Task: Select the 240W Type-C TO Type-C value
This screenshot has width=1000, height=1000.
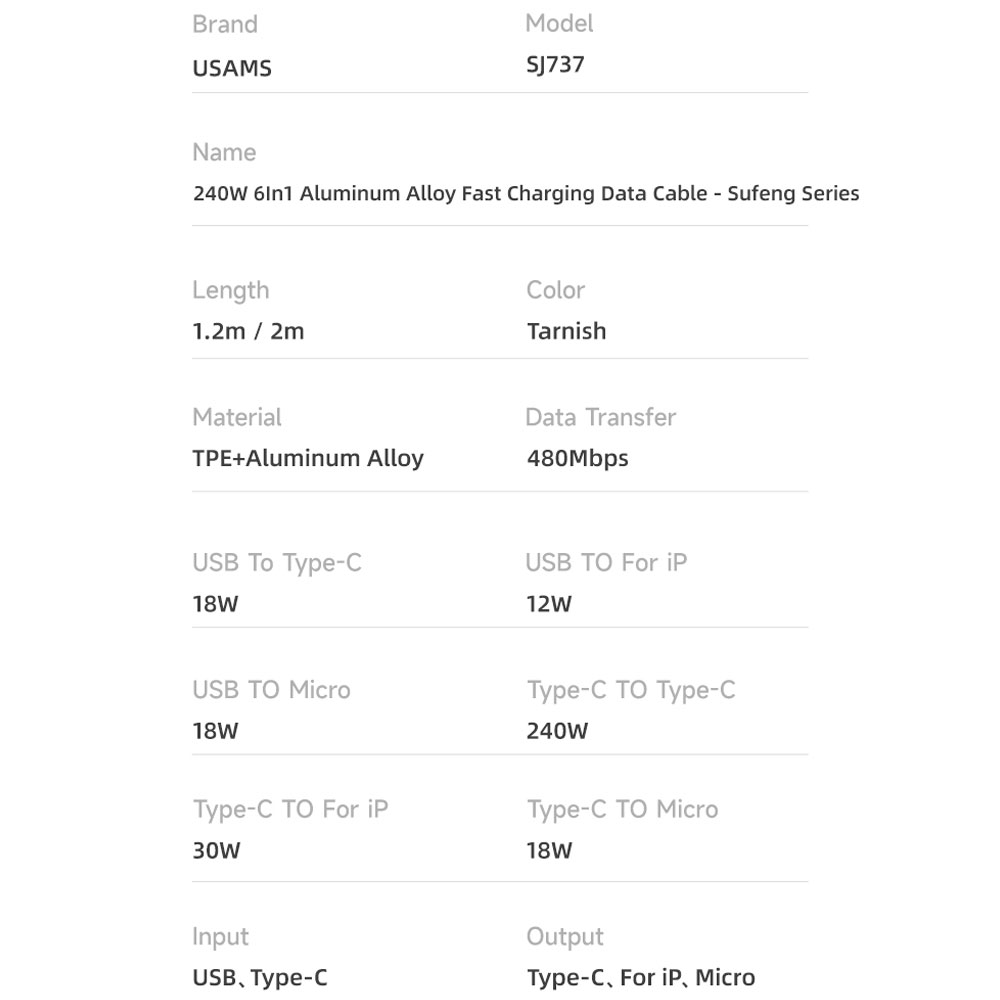Action: 557,731
